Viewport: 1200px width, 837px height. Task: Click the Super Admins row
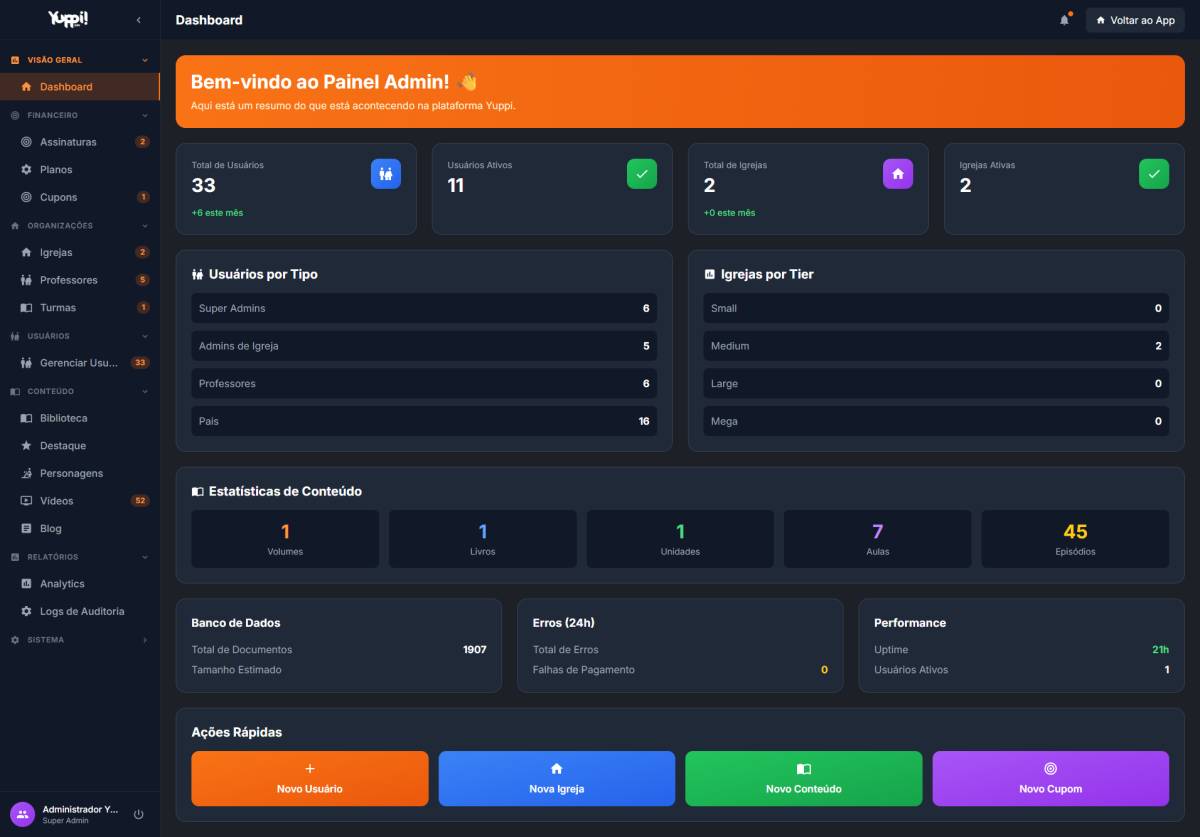pyautogui.click(x=424, y=308)
